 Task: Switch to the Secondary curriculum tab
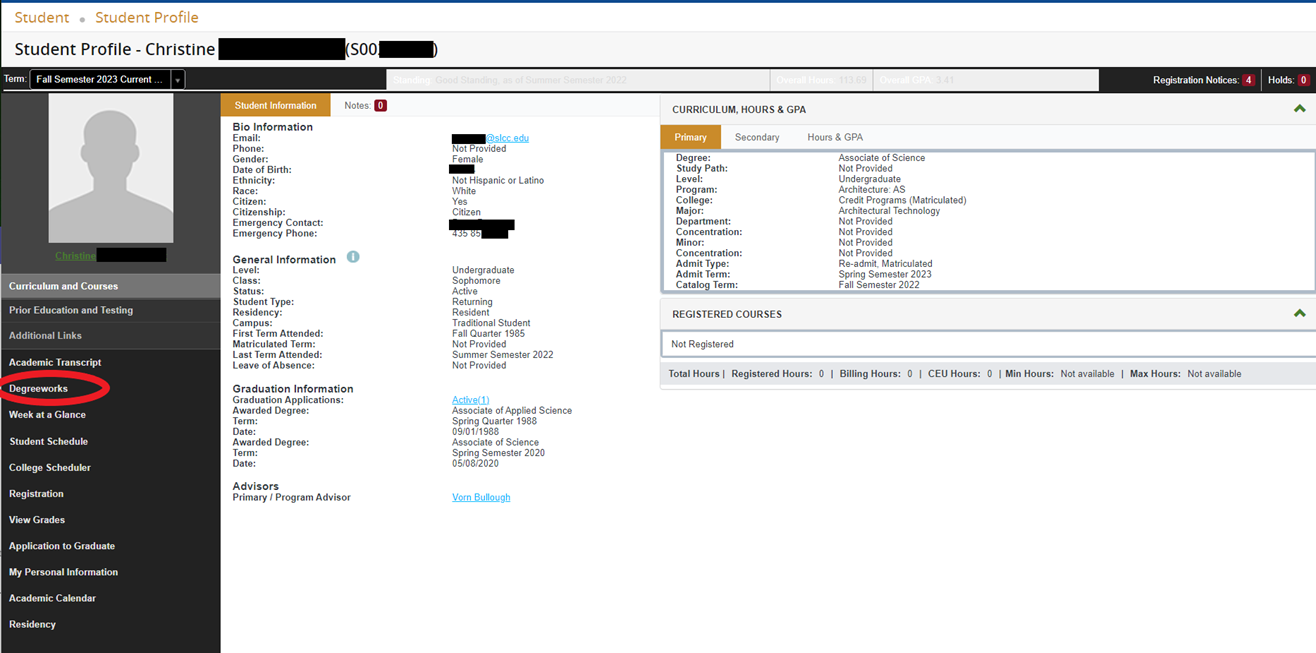click(x=756, y=137)
